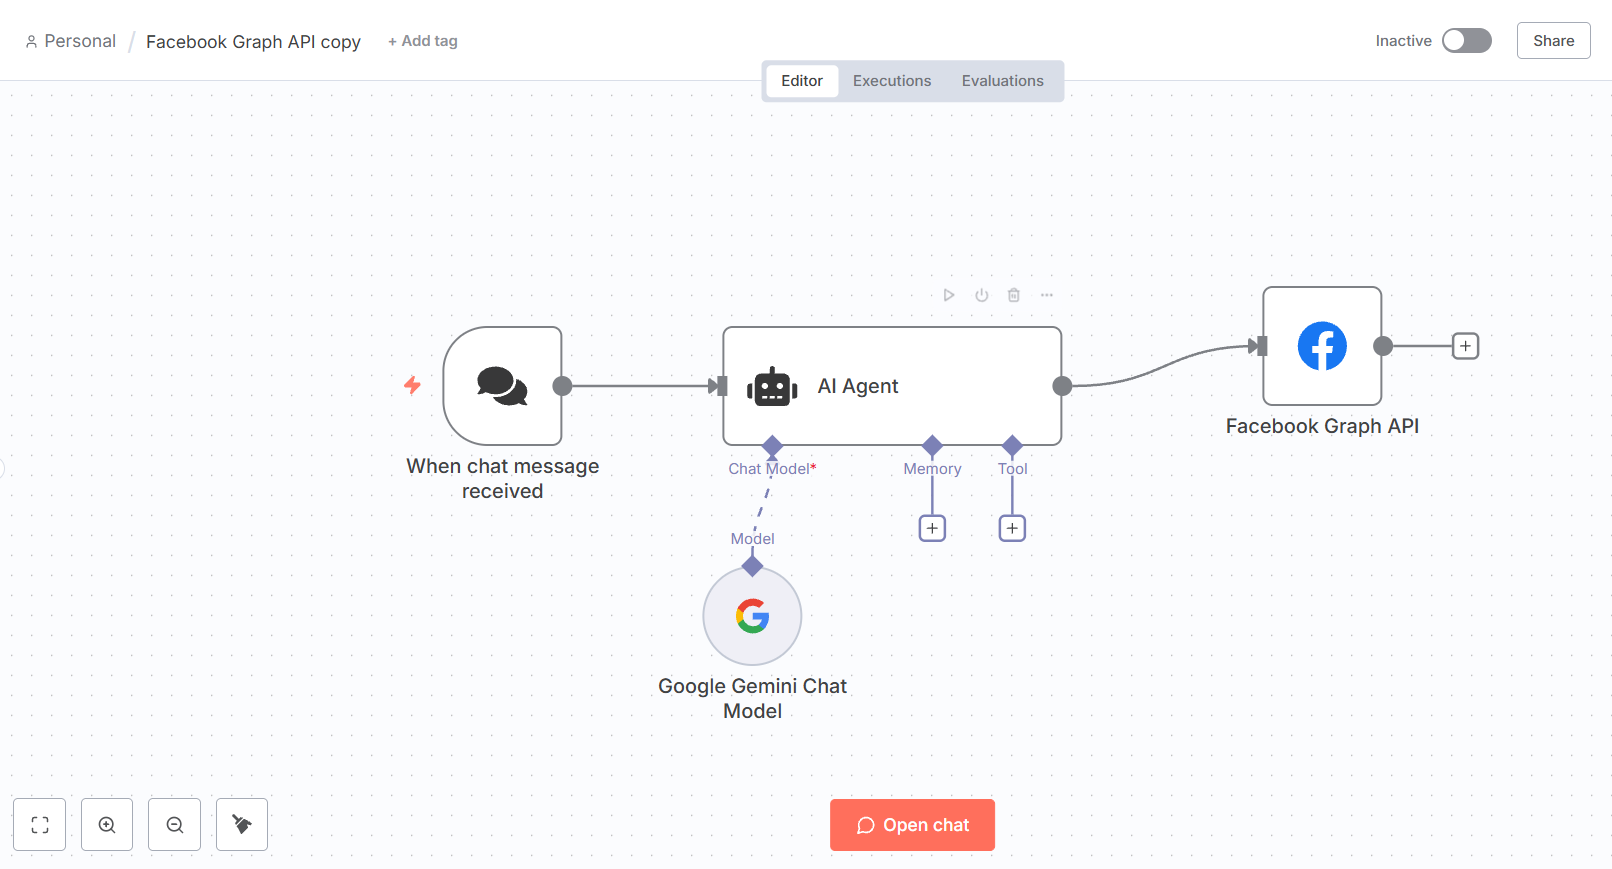Image resolution: width=1612 pixels, height=869 pixels.
Task: Rename workflow title Facebook Graph API copy
Action: tap(253, 42)
